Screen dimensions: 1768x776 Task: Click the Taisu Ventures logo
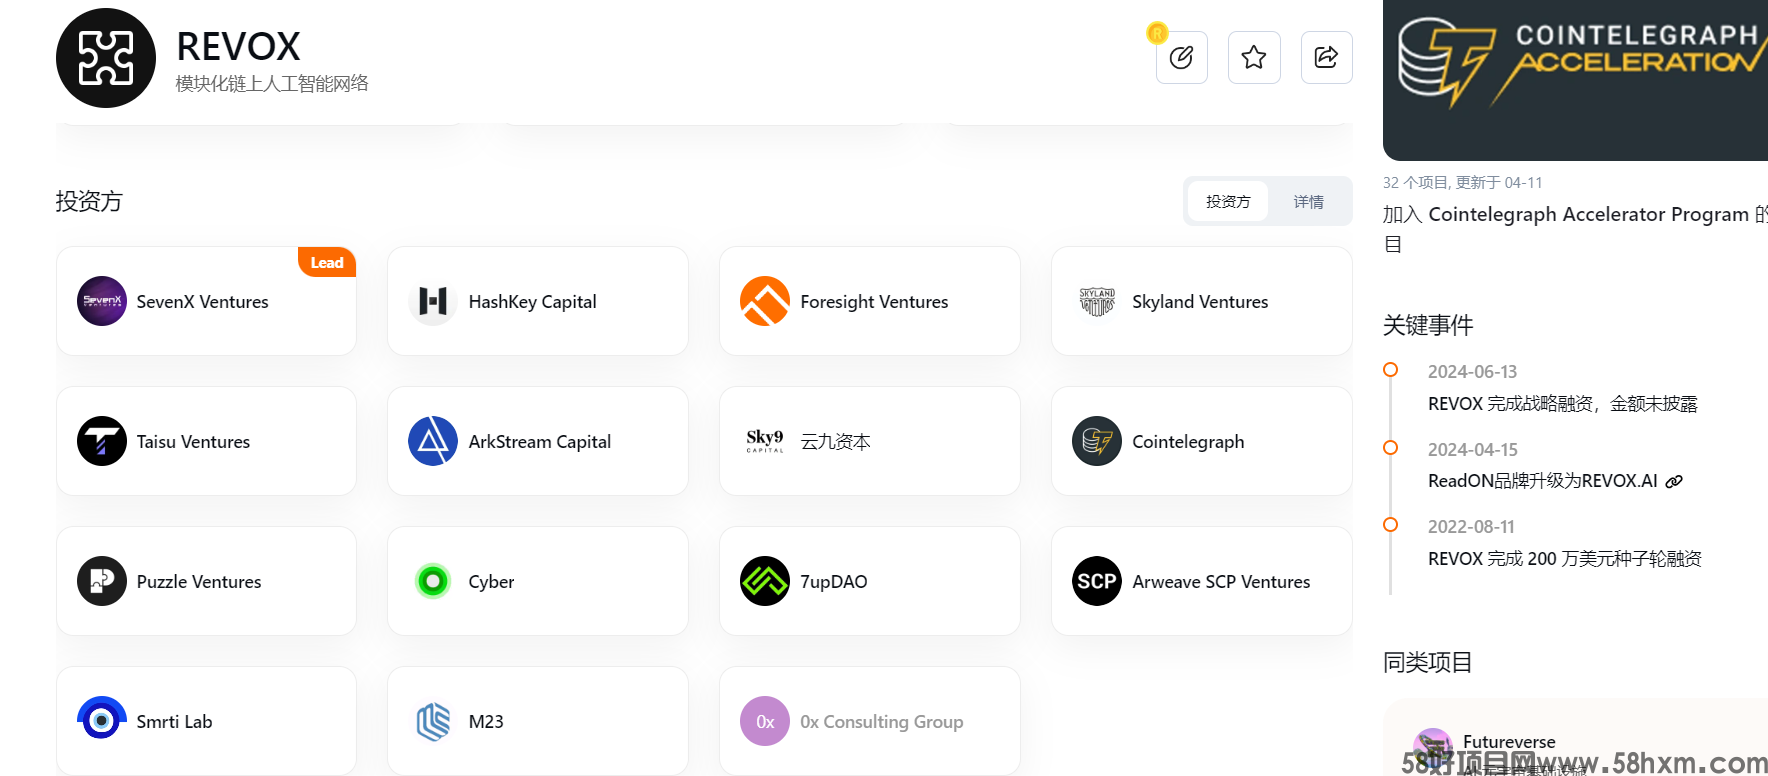pos(102,441)
